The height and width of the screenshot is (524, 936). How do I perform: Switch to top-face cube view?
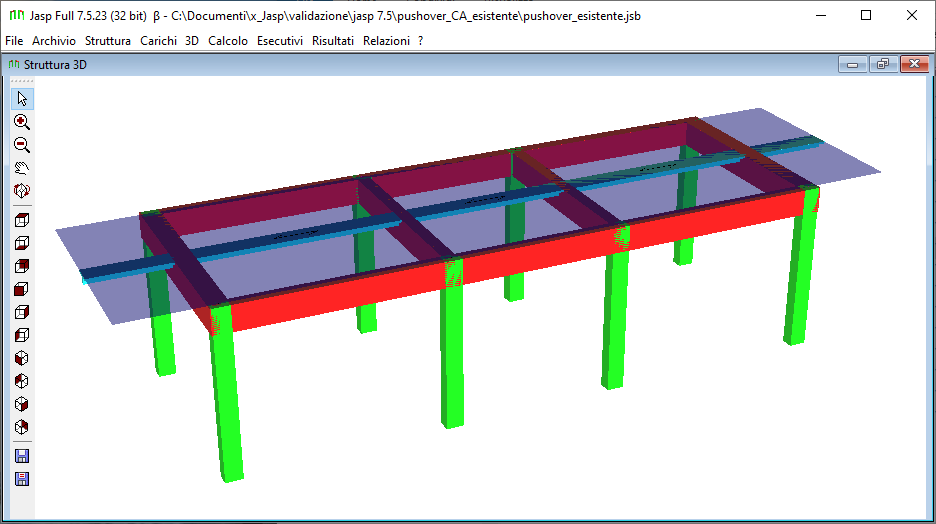click(22, 220)
